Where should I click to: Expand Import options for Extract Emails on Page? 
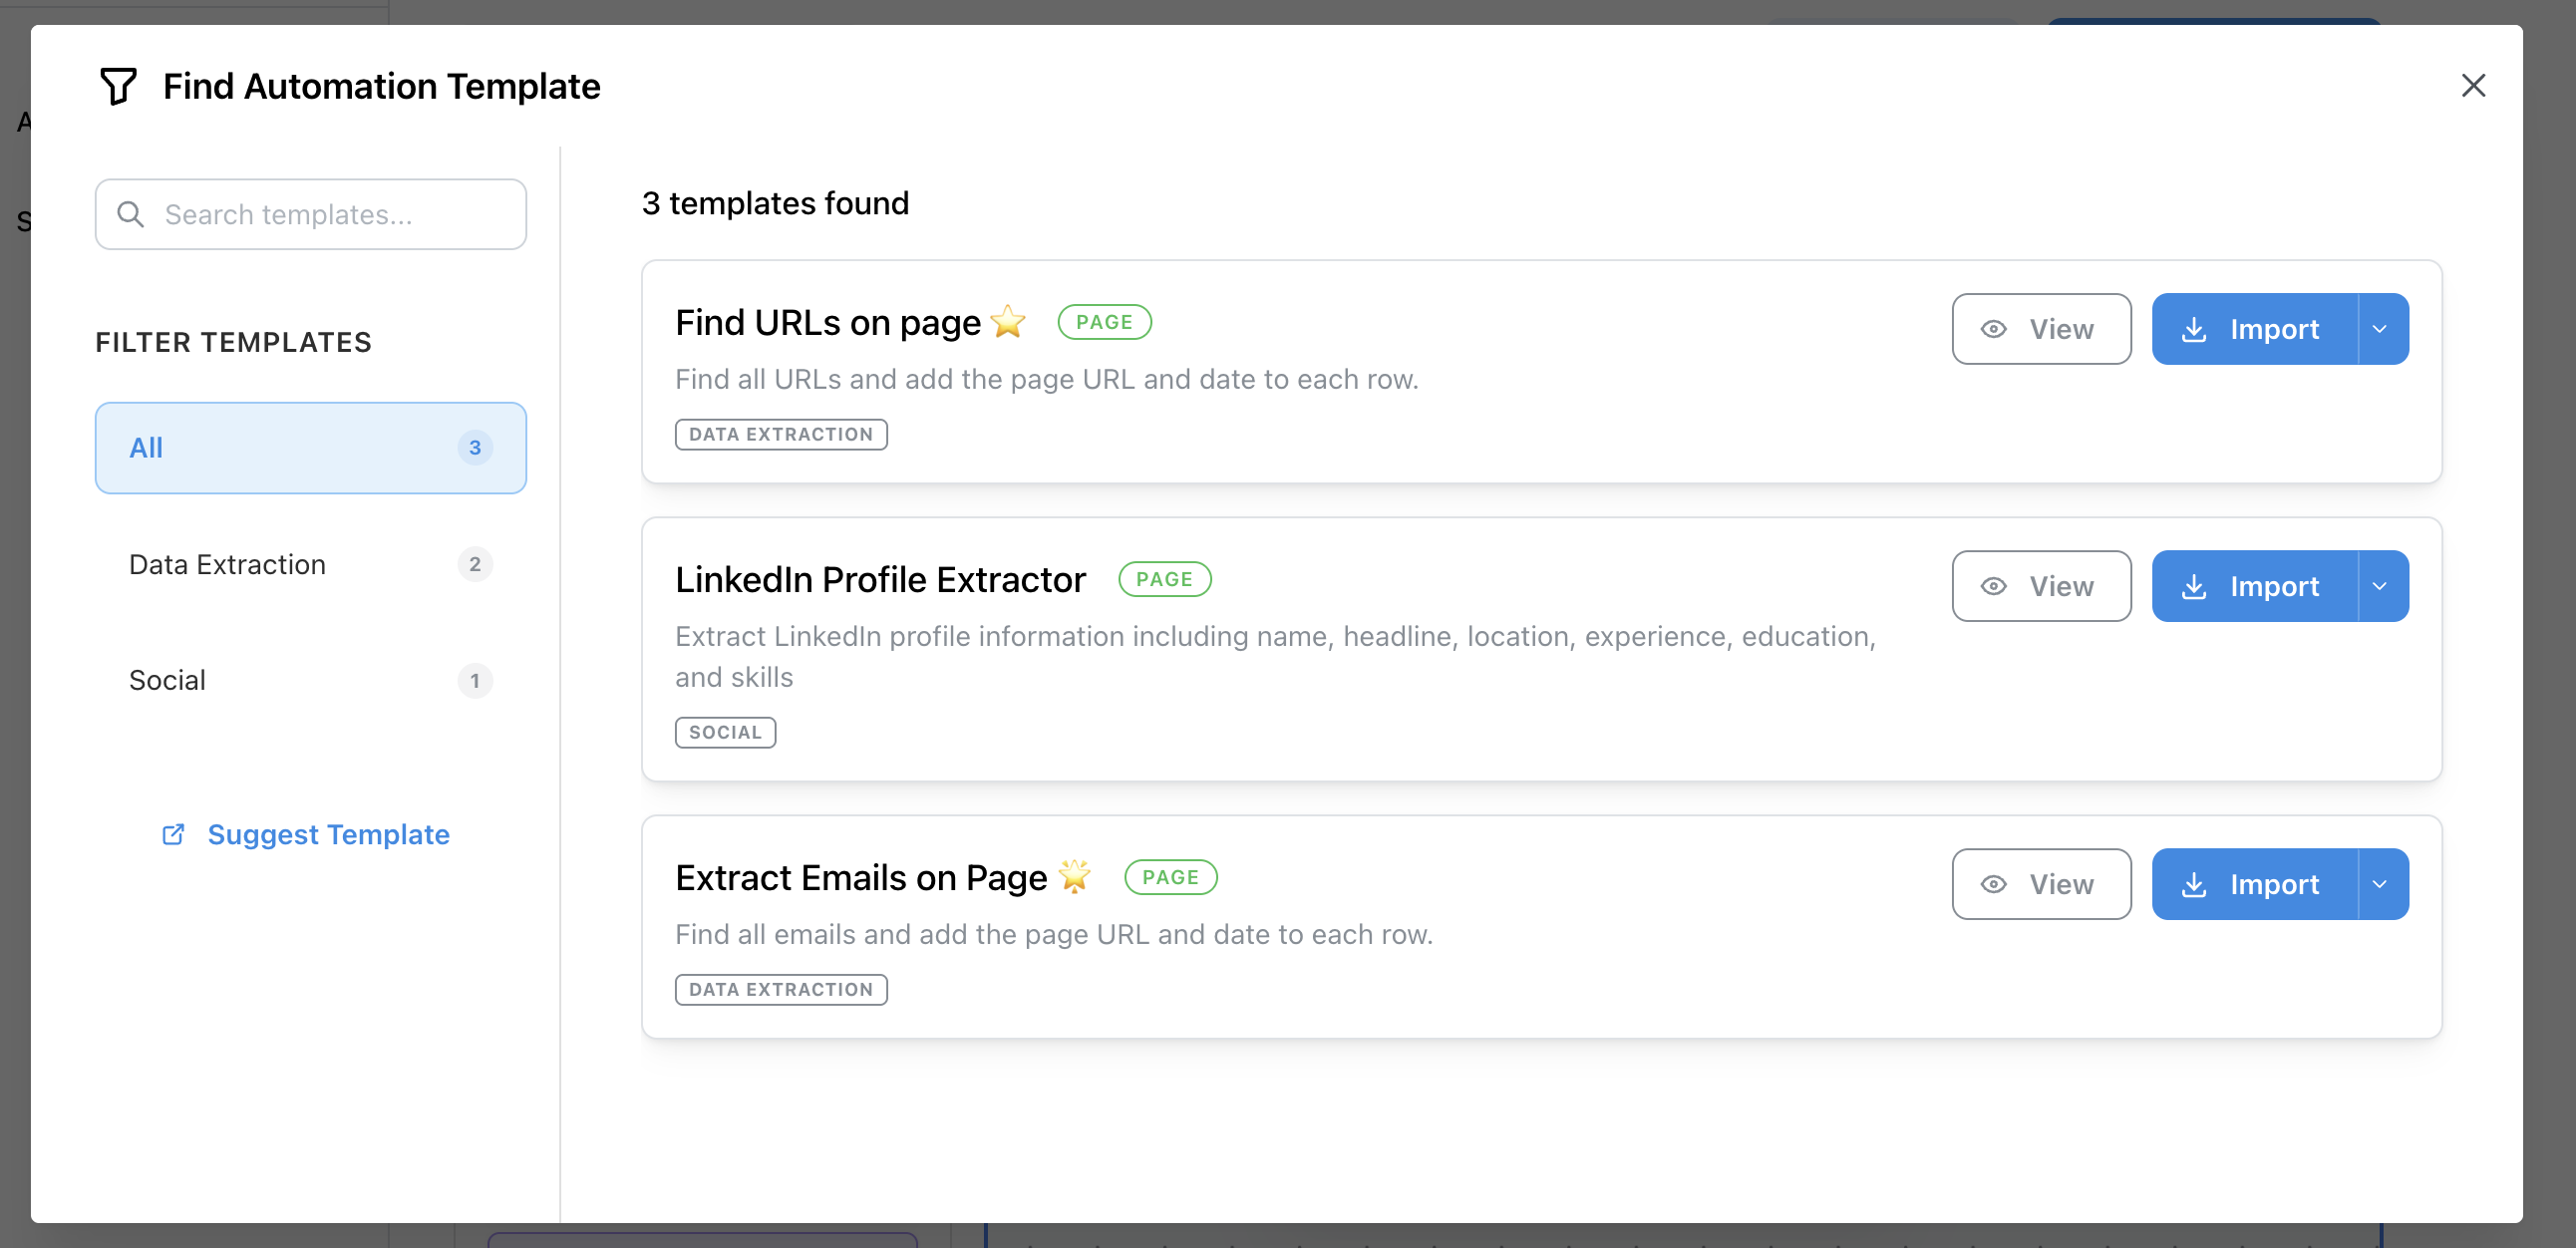tap(2381, 884)
